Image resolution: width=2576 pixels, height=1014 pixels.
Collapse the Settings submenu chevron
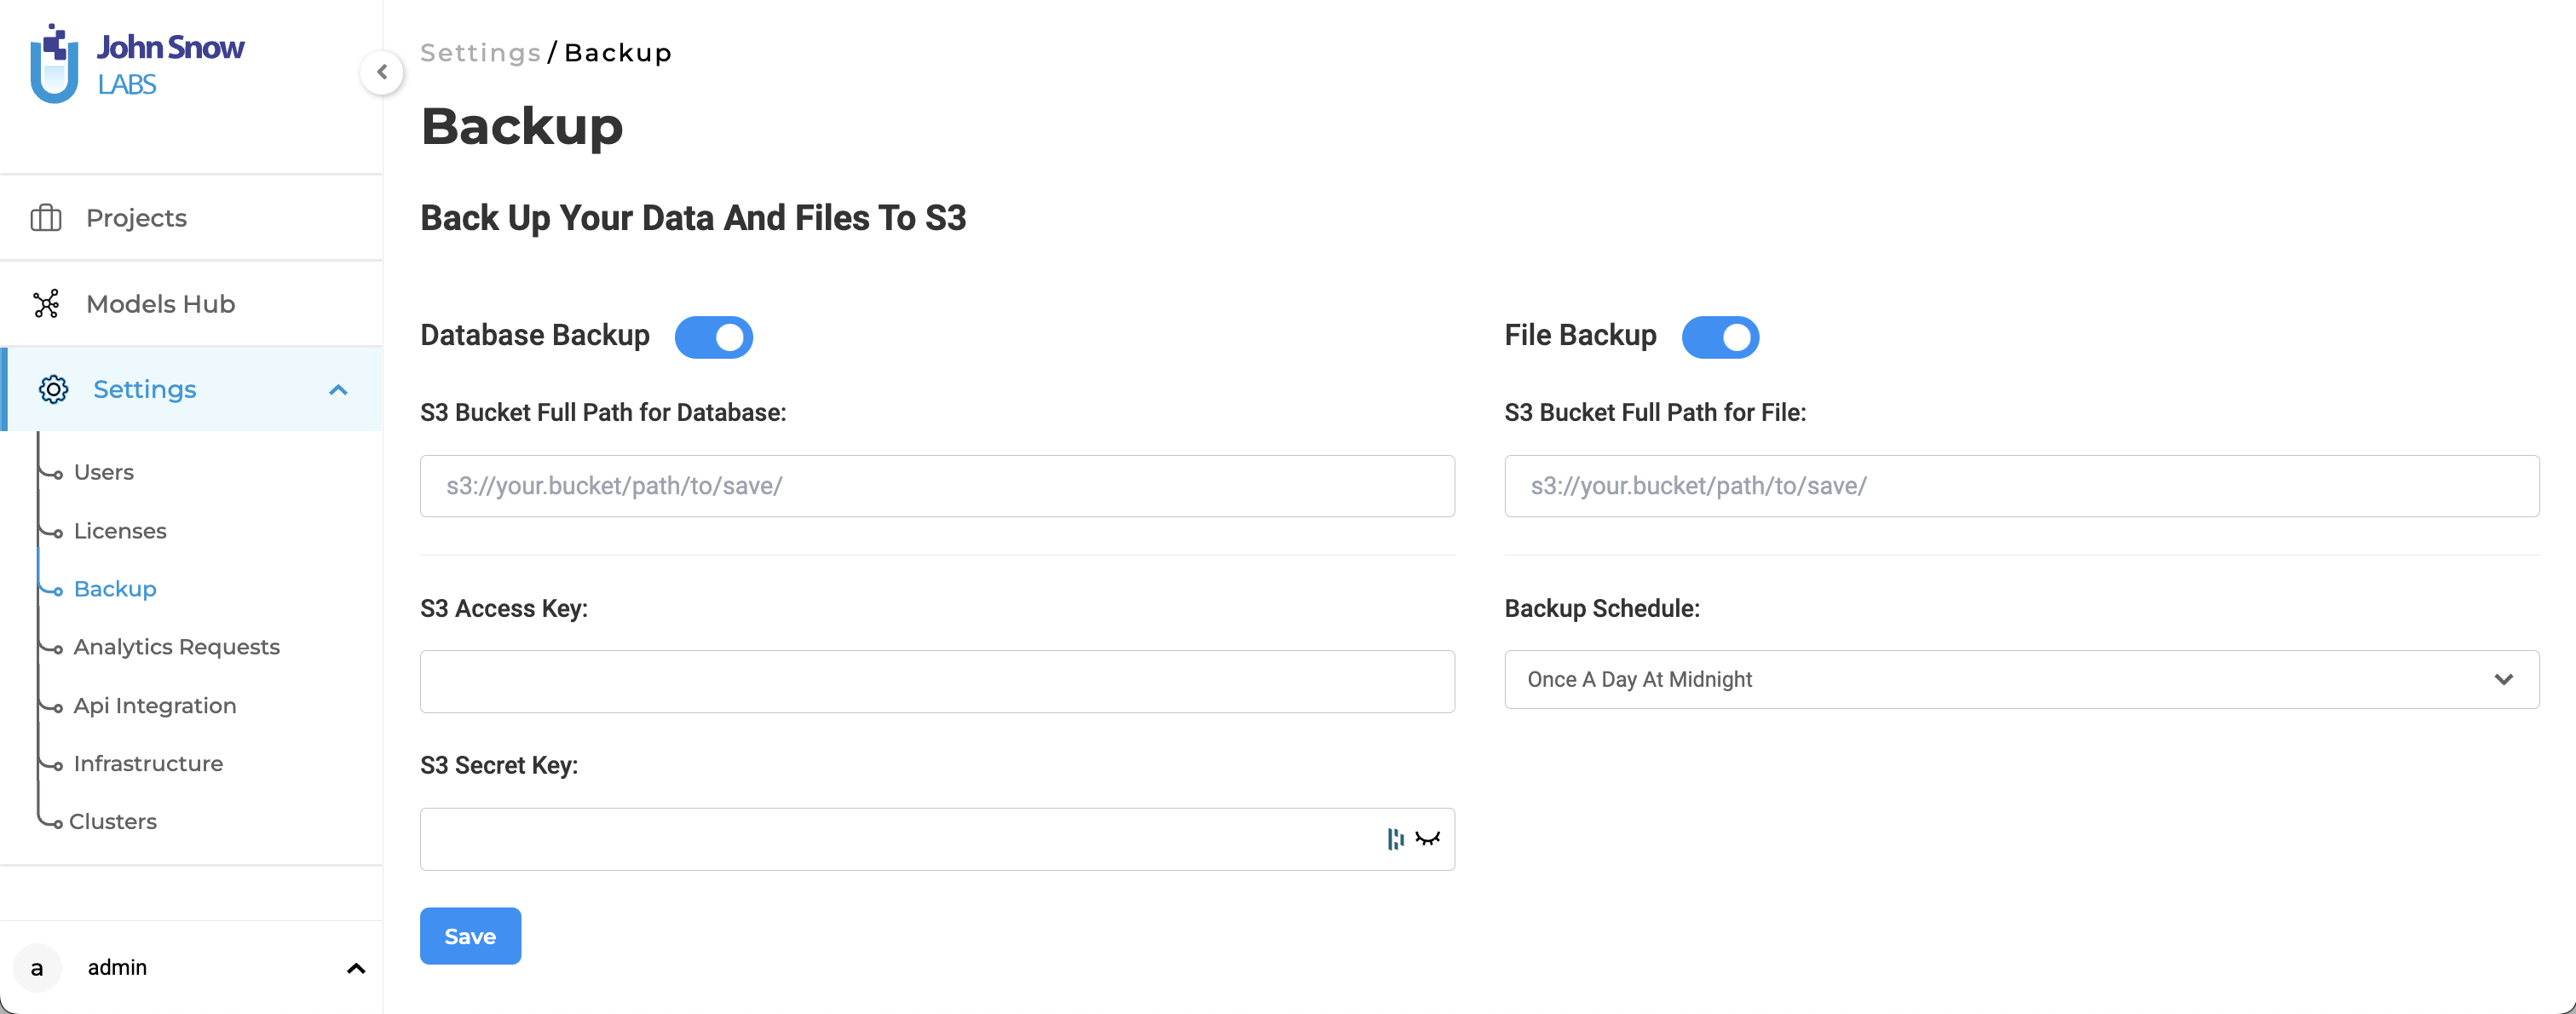[x=338, y=390]
